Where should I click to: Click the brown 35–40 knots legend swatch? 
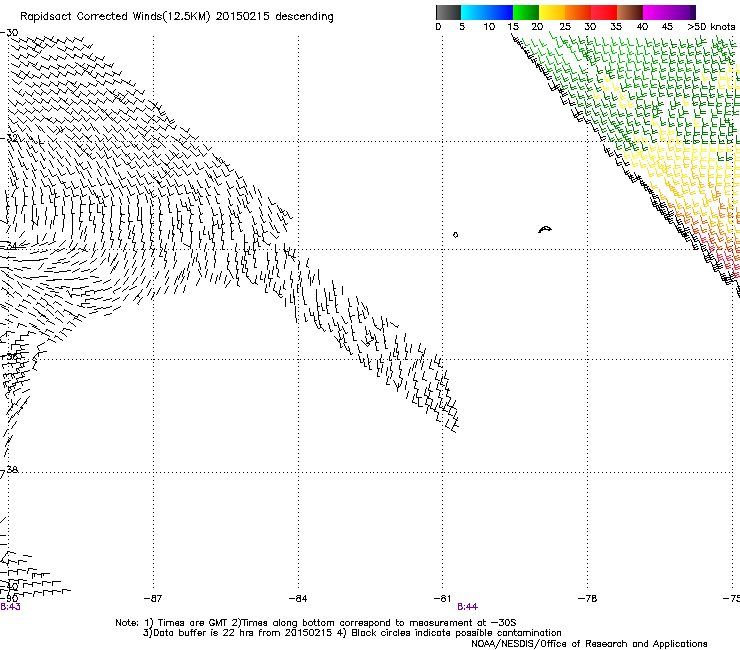(630, 12)
